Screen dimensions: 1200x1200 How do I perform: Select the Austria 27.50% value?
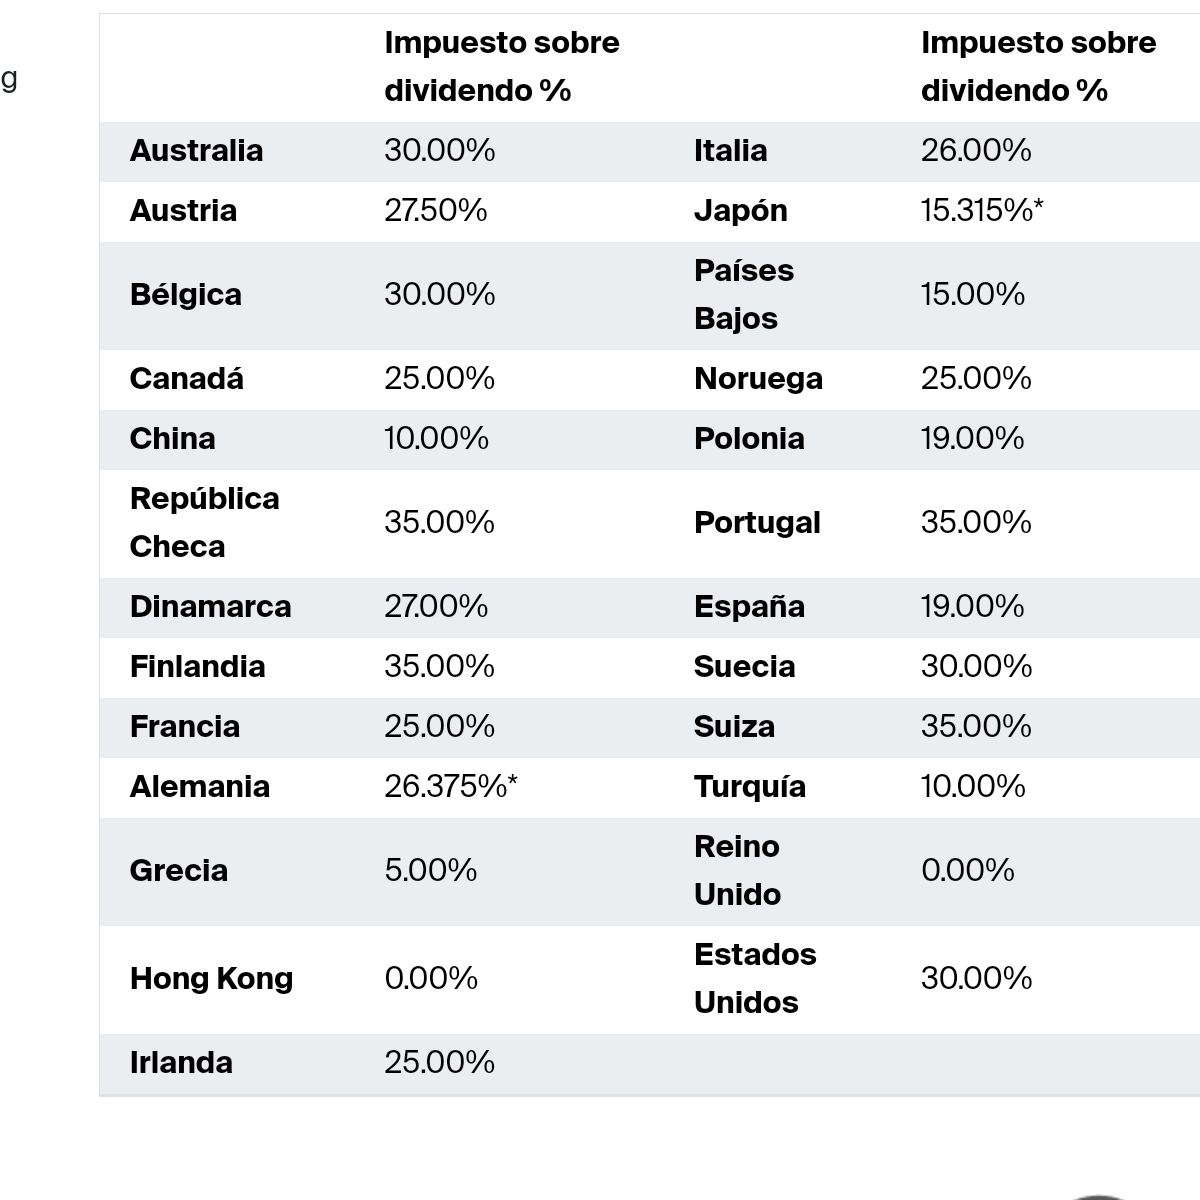[x=435, y=211]
